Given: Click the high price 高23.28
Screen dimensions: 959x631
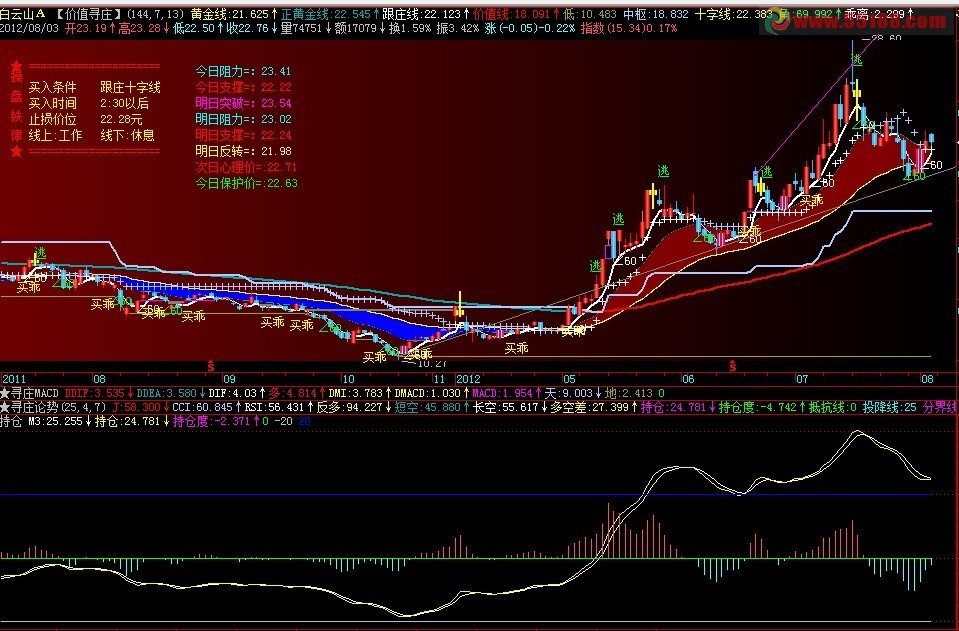Looking at the screenshot, I should 140,28.
